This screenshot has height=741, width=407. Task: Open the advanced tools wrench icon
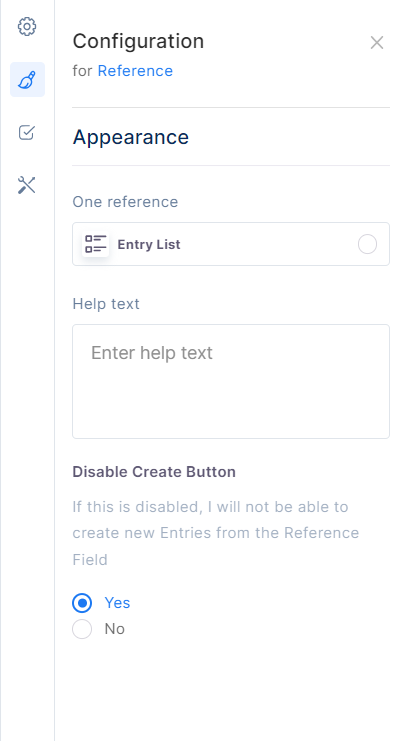27,185
